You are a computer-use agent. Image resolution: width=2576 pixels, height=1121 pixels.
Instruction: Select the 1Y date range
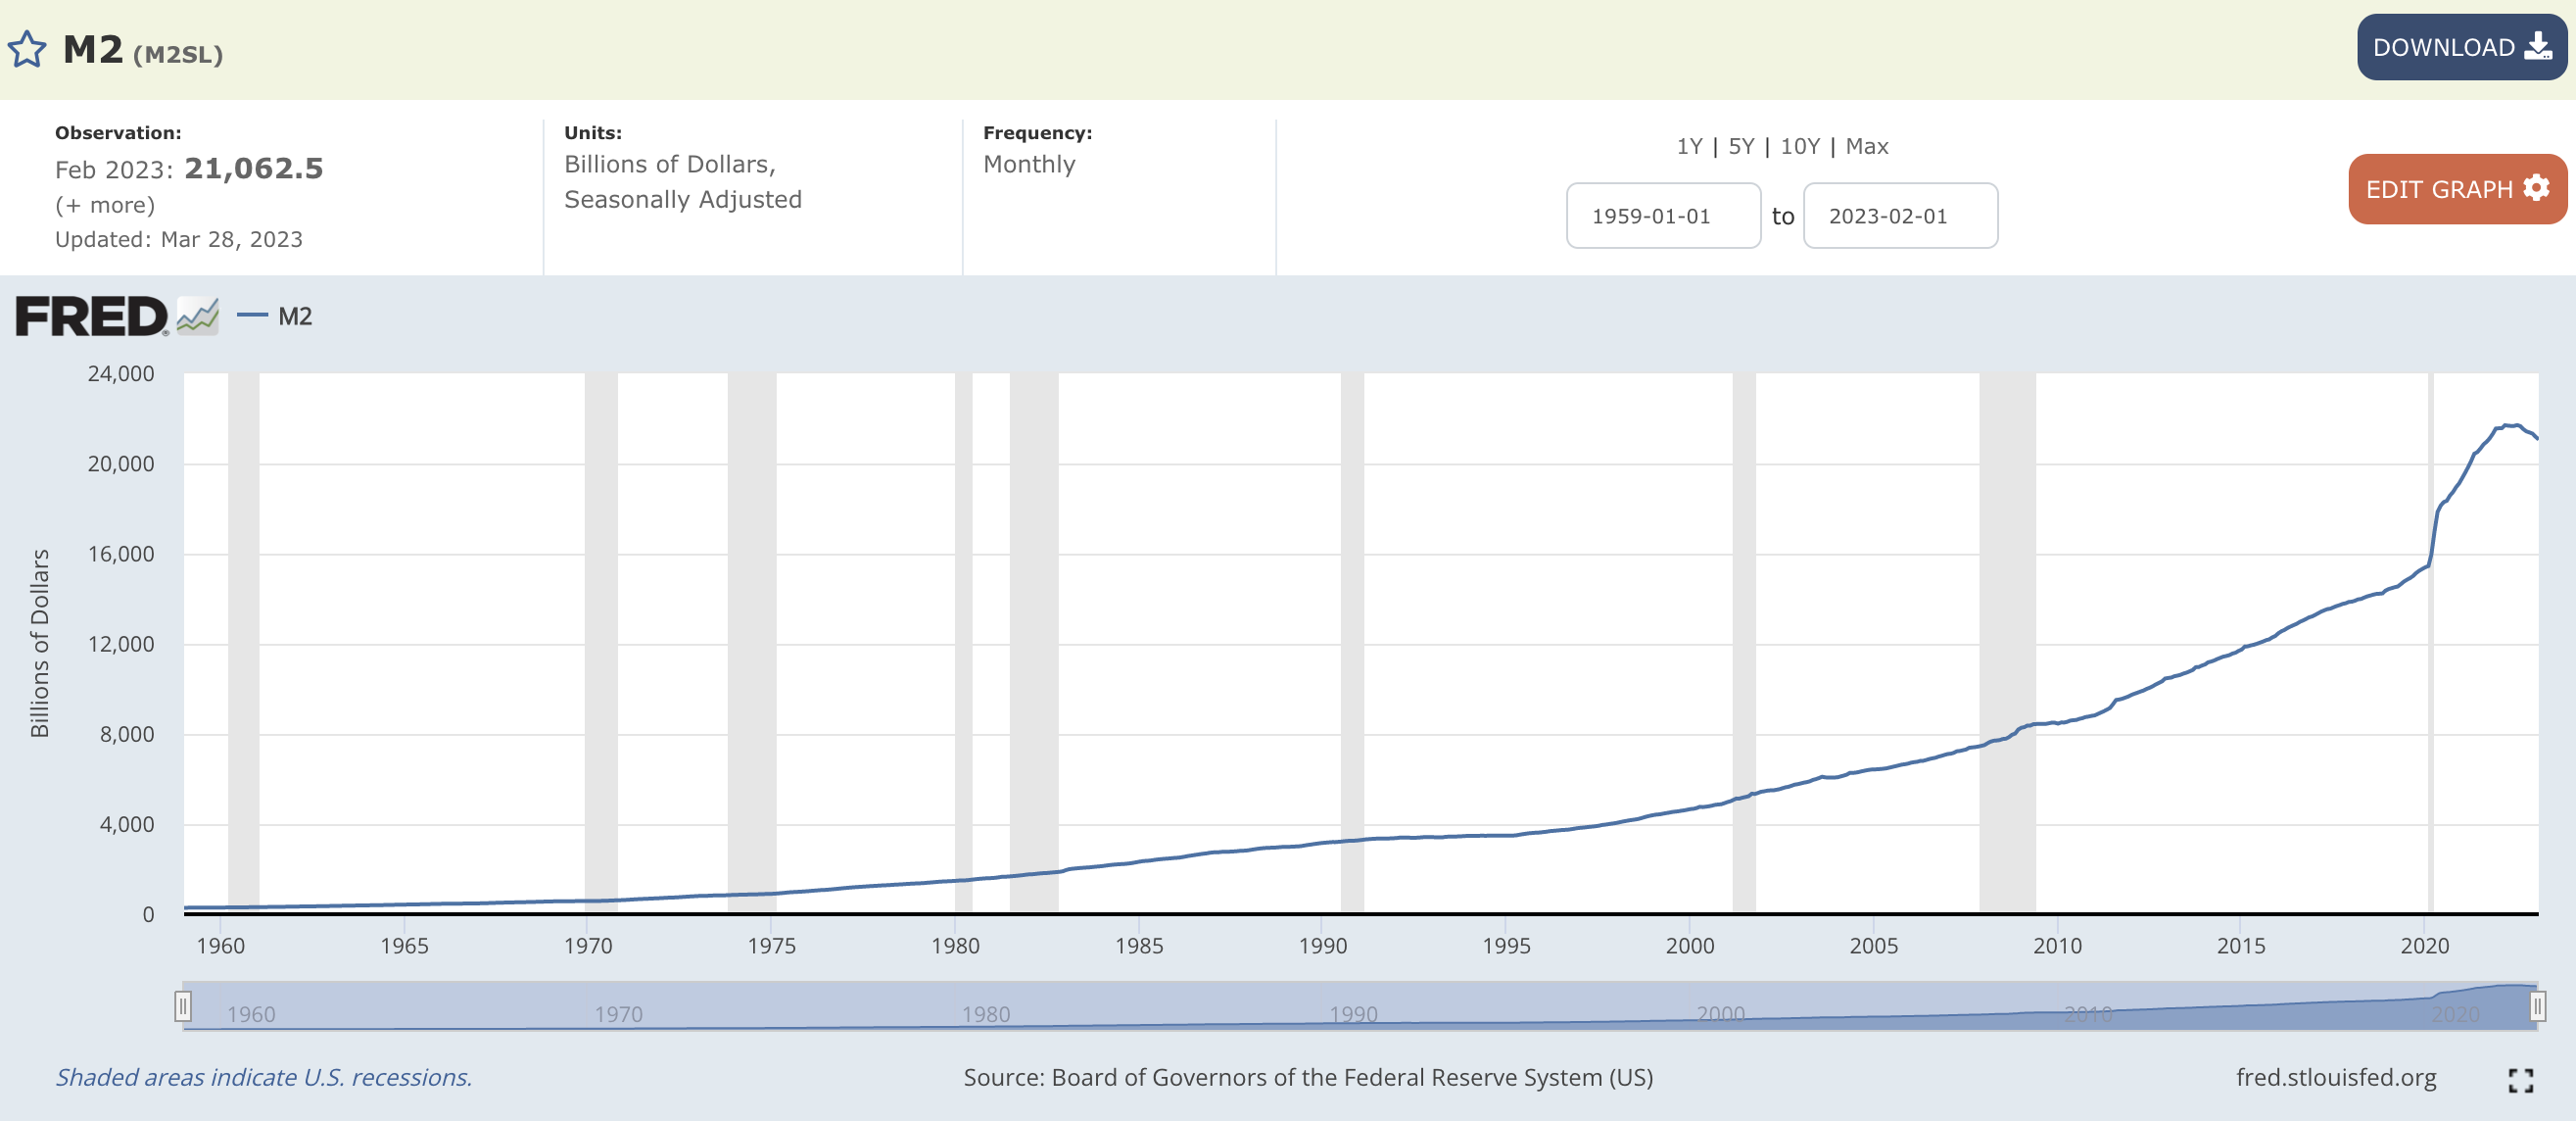point(1689,146)
